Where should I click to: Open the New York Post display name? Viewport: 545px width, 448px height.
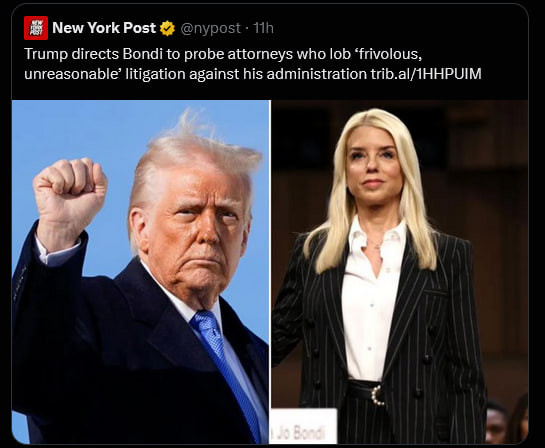click(x=104, y=28)
